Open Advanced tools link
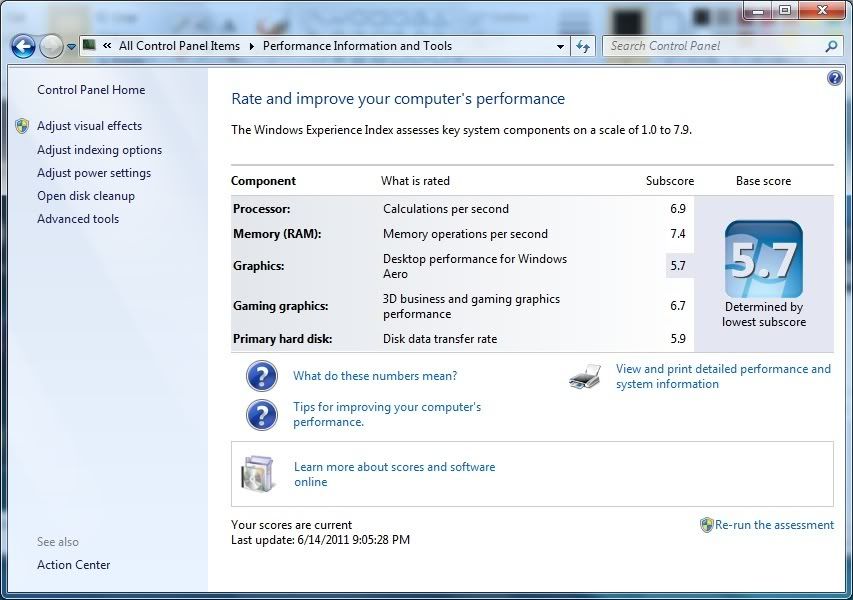 [x=78, y=219]
